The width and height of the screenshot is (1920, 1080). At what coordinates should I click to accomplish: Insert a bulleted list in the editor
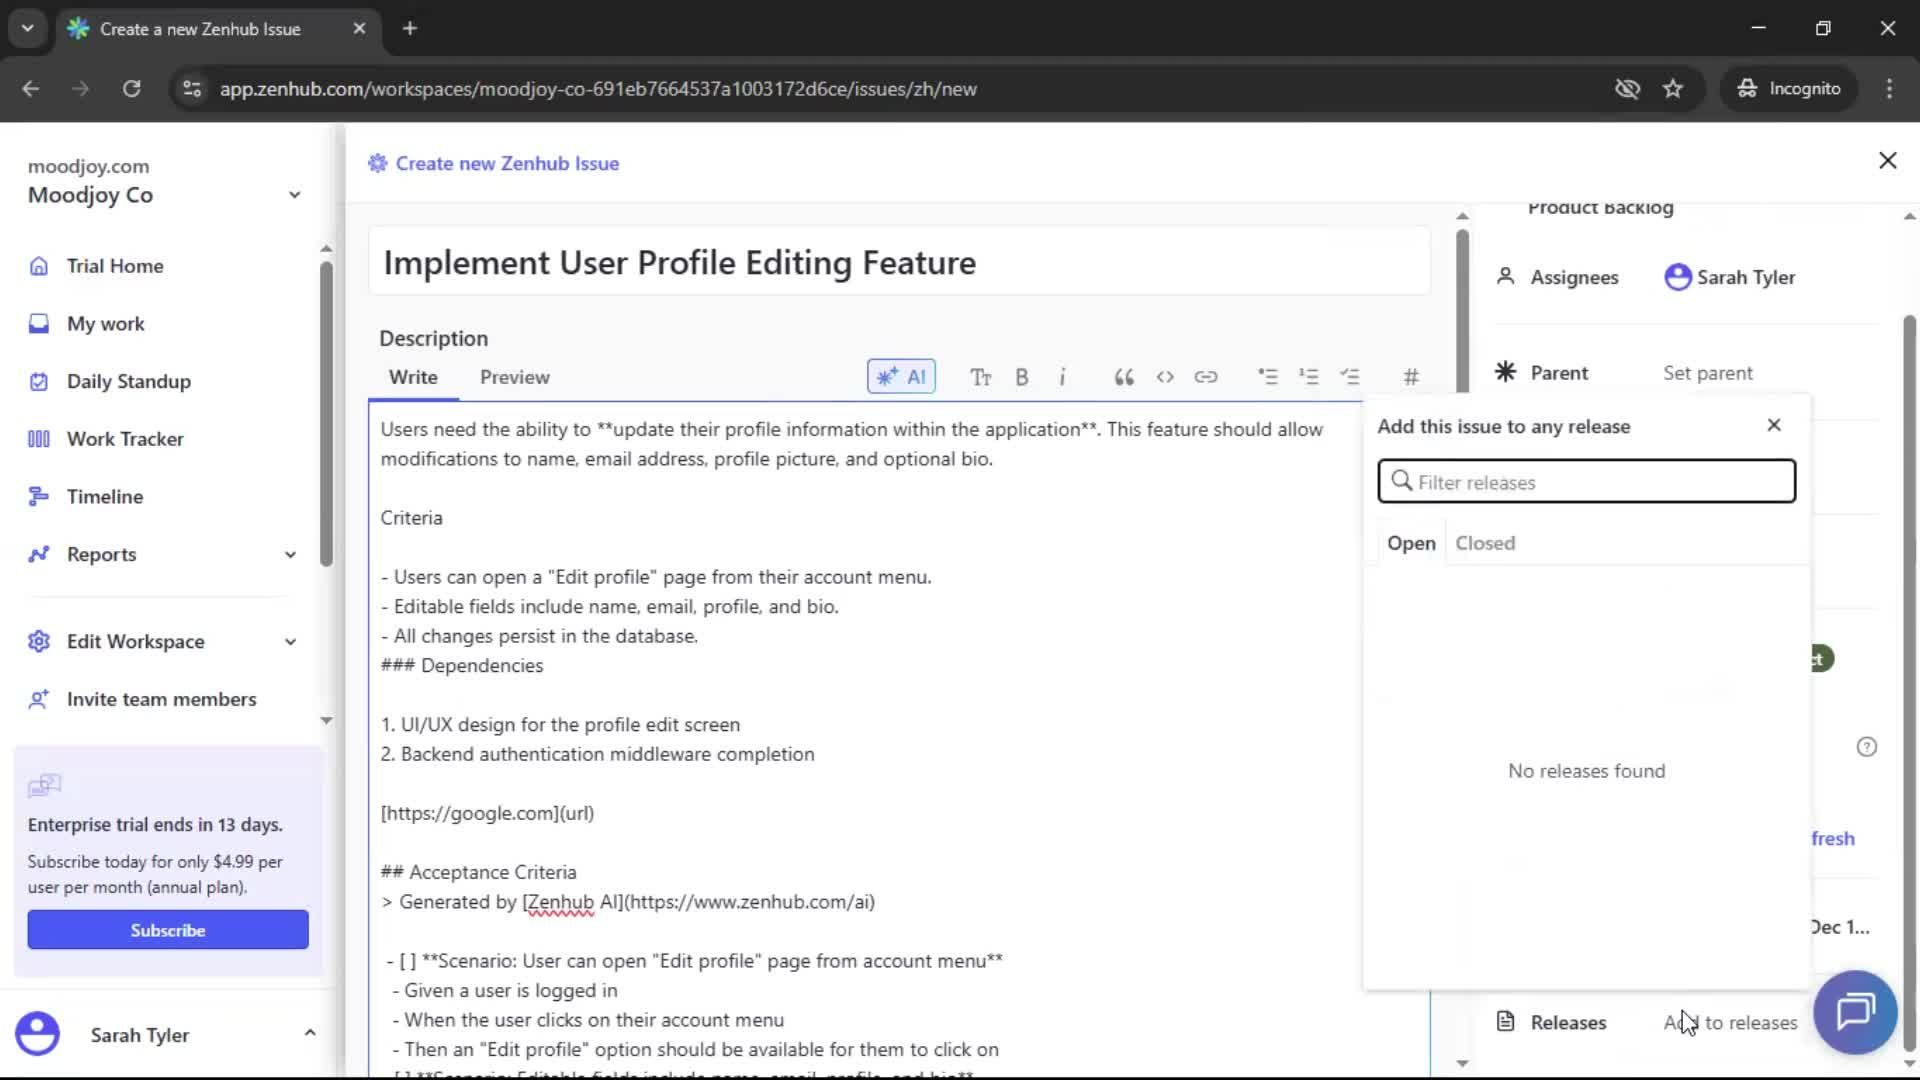pyautogui.click(x=1267, y=377)
